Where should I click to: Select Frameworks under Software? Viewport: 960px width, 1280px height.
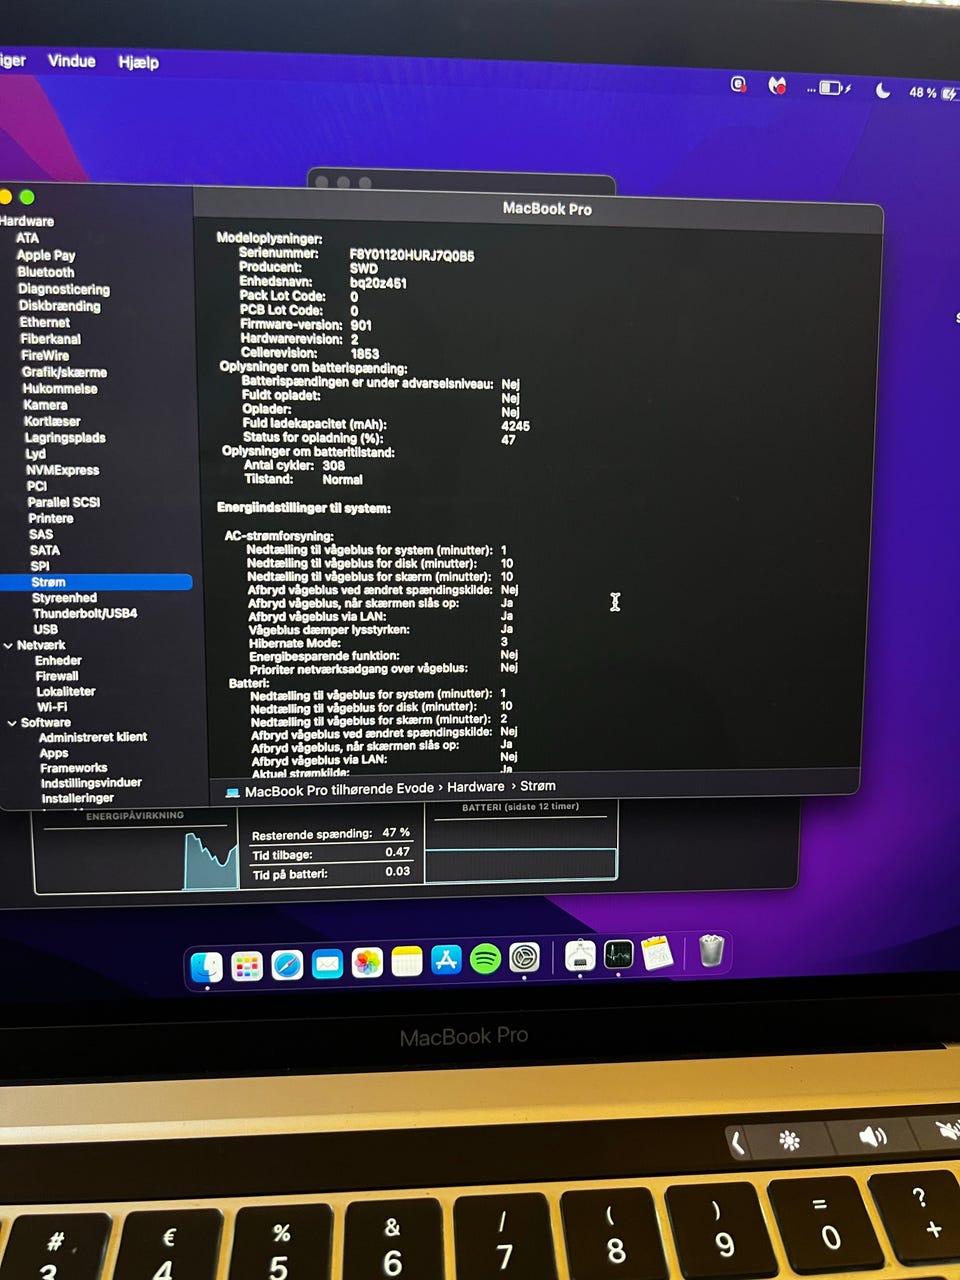[x=74, y=768]
